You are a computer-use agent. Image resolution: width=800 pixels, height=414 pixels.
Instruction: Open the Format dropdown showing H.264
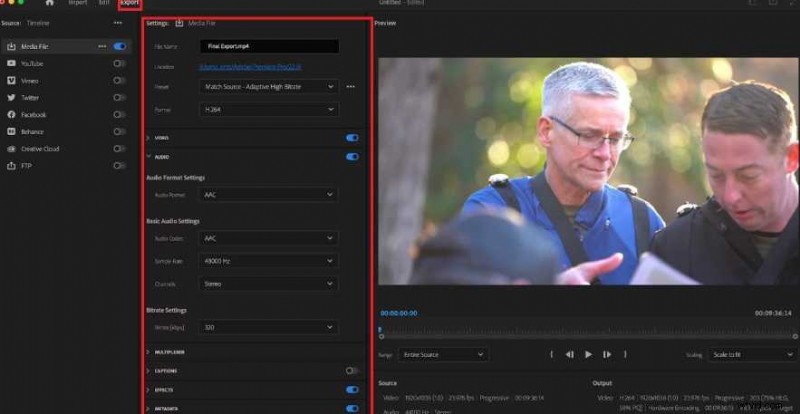[x=268, y=109]
